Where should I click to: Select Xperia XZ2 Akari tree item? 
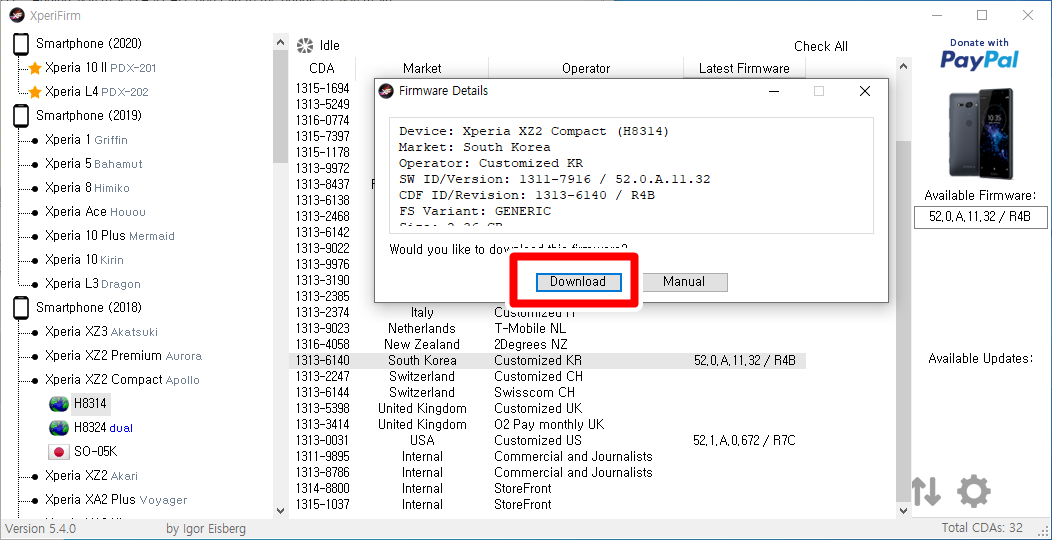(x=91, y=476)
